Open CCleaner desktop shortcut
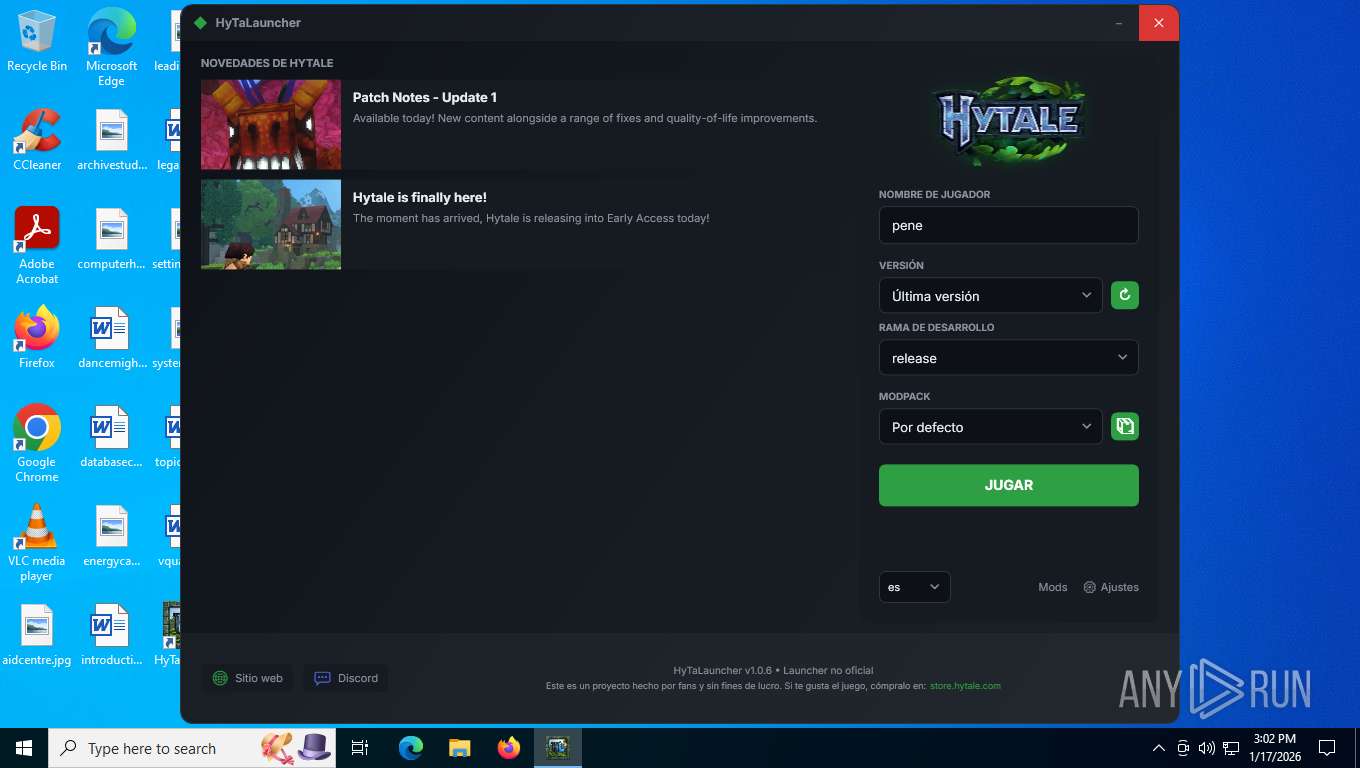Viewport: 1360px width, 768px height. [37, 140]
